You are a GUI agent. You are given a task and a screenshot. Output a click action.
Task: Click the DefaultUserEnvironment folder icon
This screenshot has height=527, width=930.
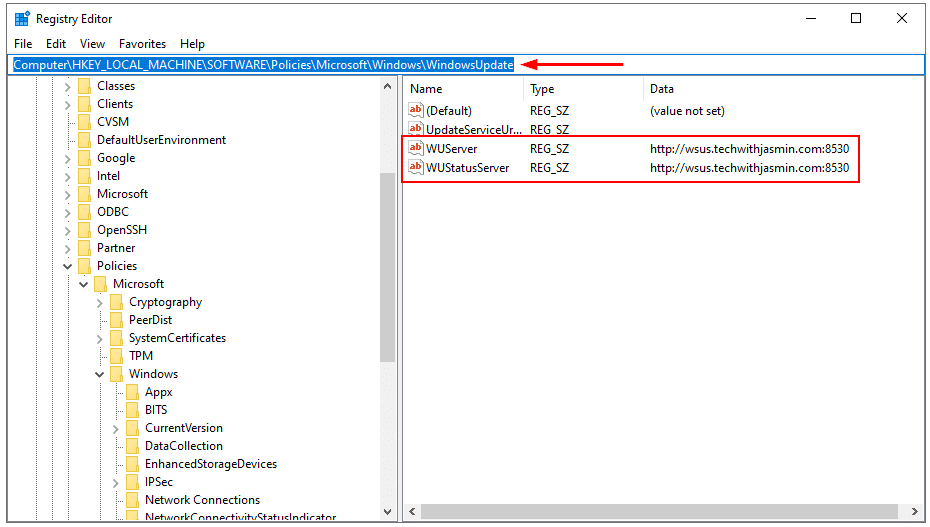click(x=85, y=140)
